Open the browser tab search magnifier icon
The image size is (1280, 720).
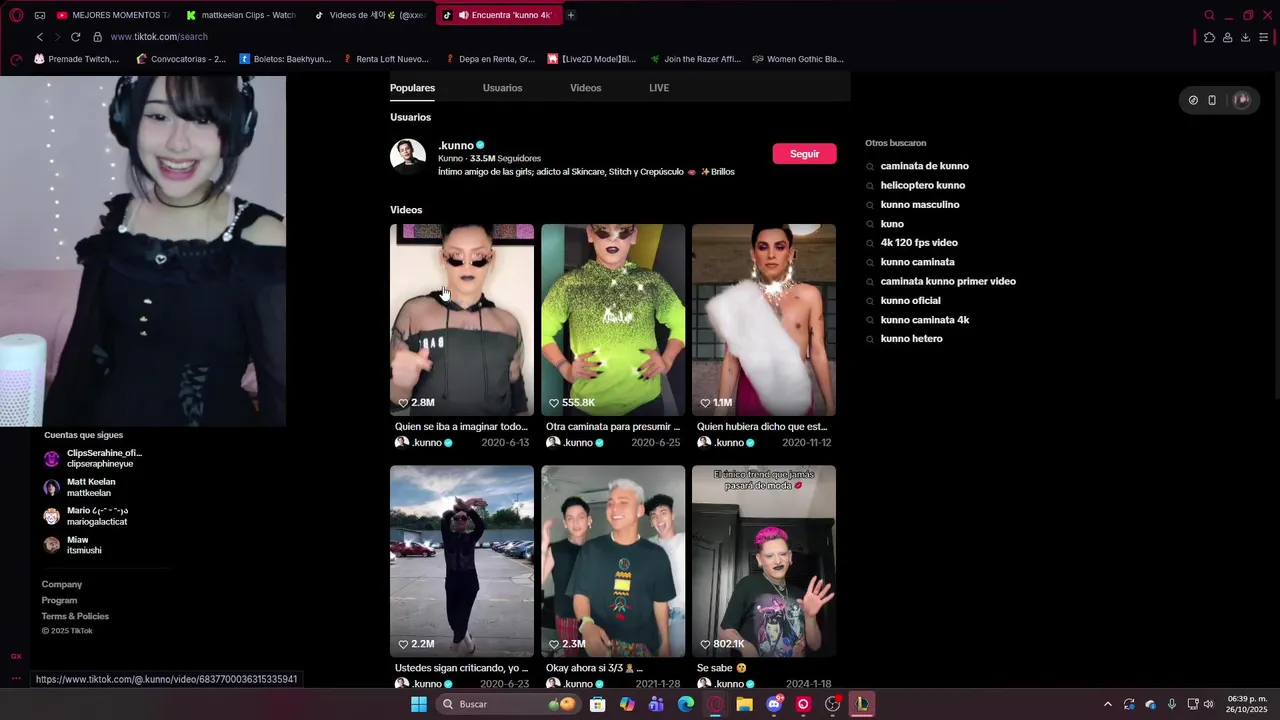[1209, 15]
